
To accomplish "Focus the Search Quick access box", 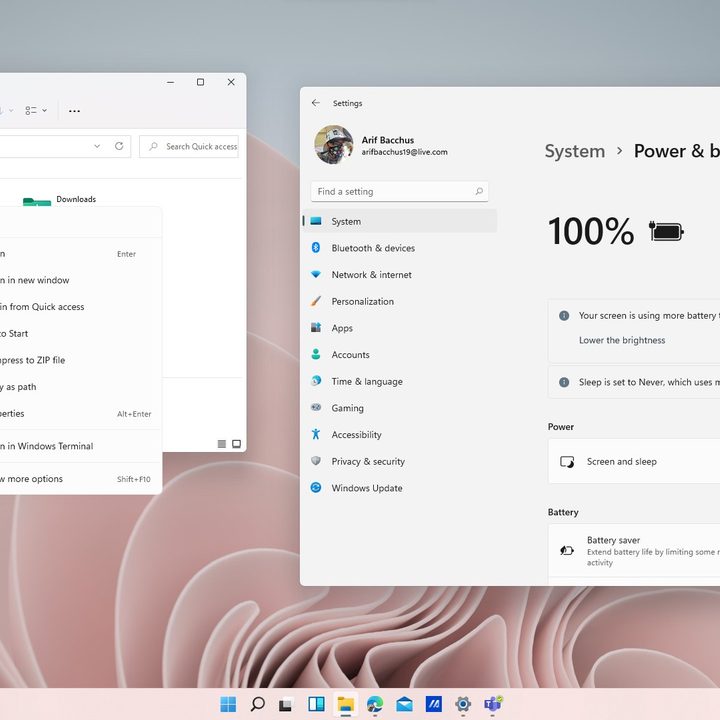I will click(189, 146).
